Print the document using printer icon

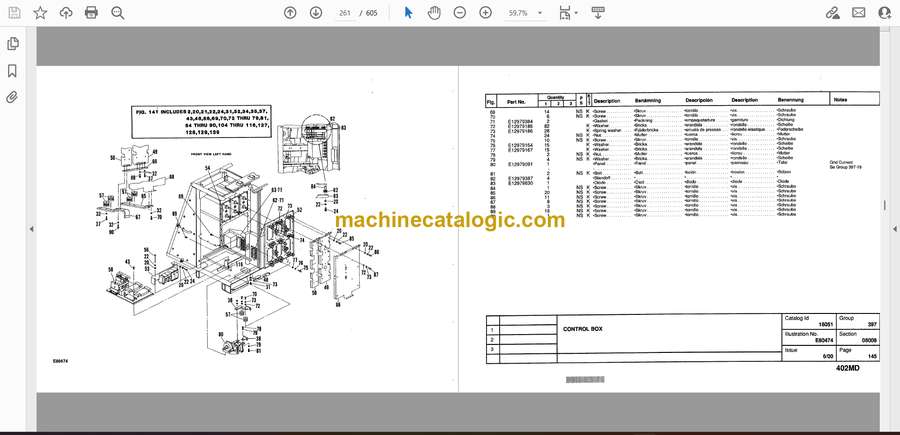pyautogui.click(x=91, y=13)
